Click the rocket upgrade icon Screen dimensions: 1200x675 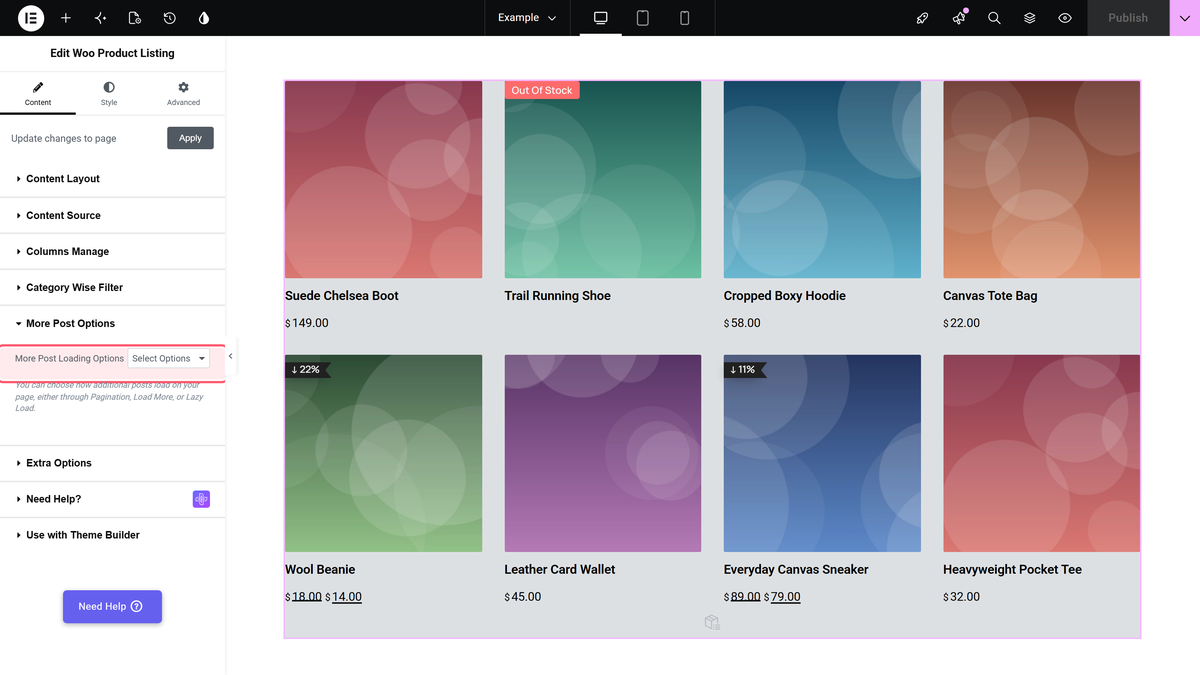(x=923, y=18)
